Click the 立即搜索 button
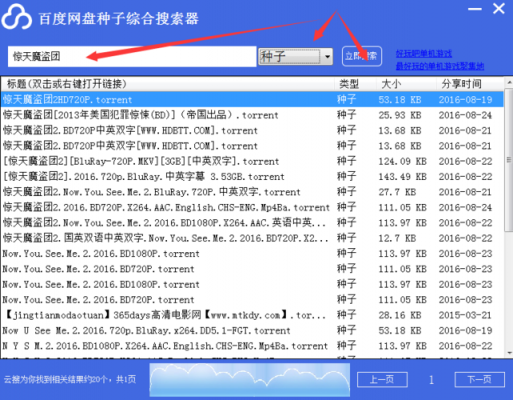 (362, 56)
